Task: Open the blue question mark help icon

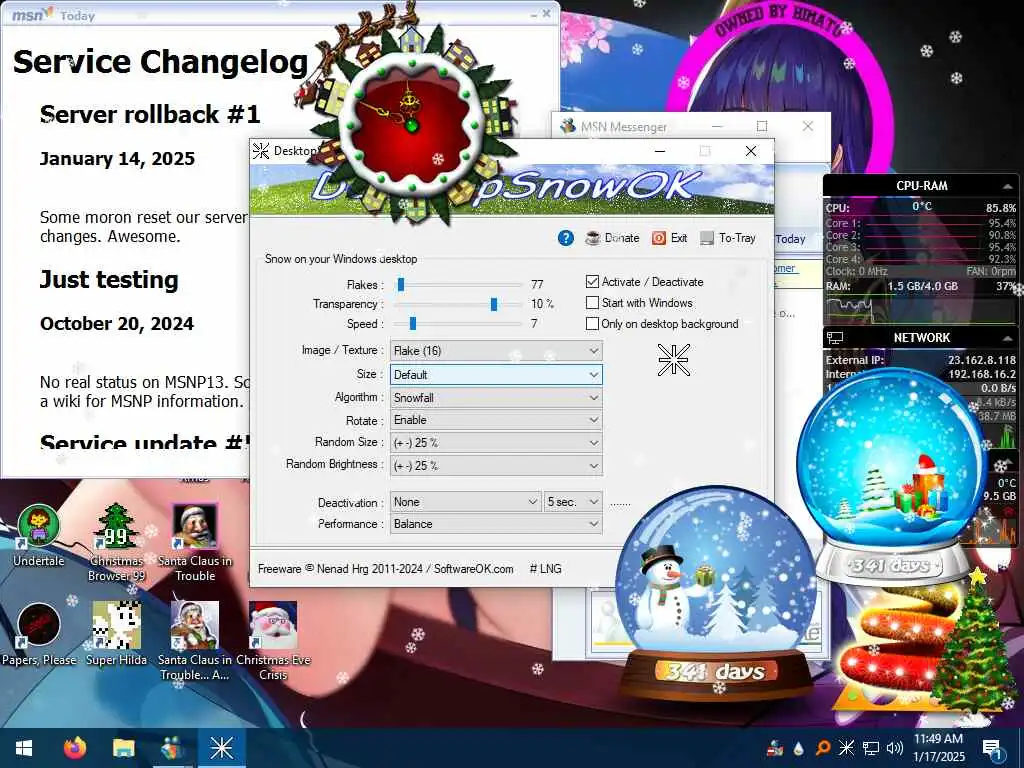Action: (566, 238)
